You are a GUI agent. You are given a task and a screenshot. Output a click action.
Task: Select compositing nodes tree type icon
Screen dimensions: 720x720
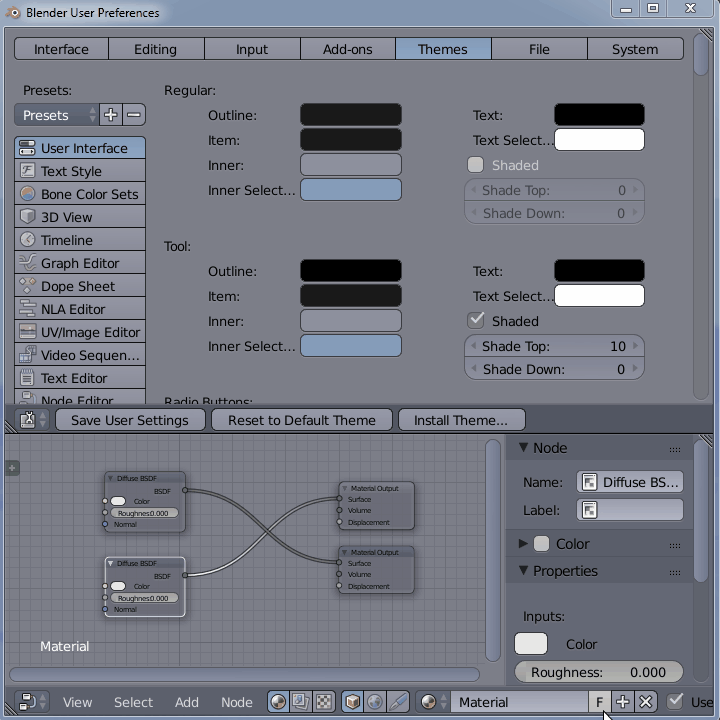(301, 702)
